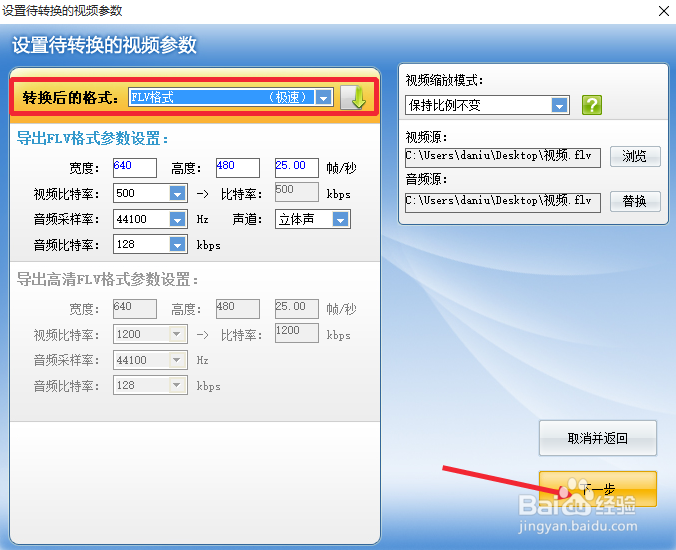Close the video parameters dialog
The width and height of the screenshot is (676, 550).
(664, 11)
